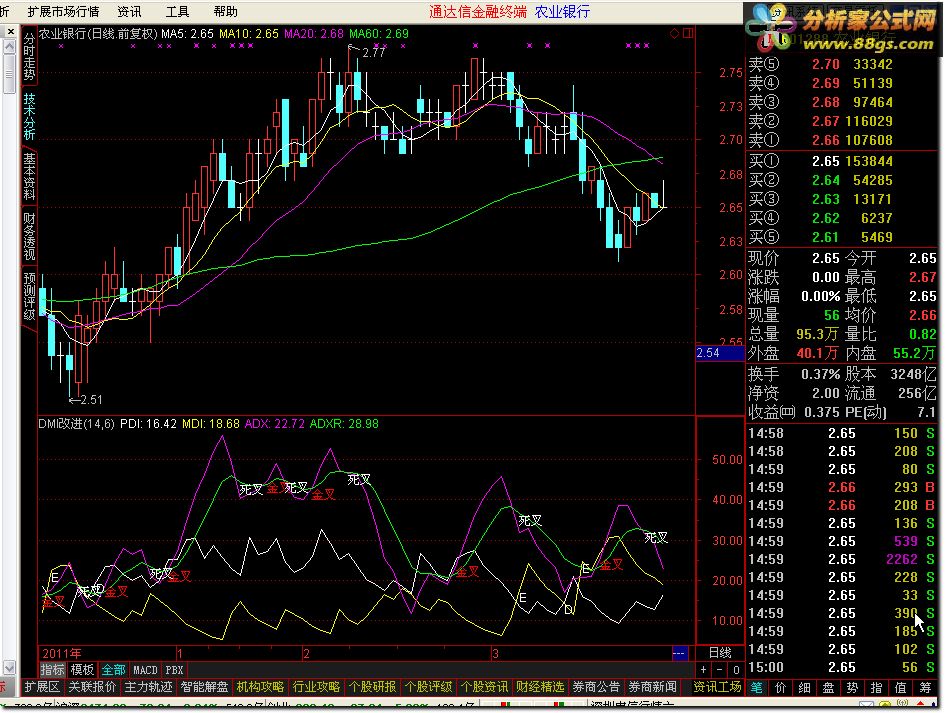This screenshot has height=713, width=945.
Task: Click the 卖⑤ ask row at 2.70
Action: (x=842, y=64)
